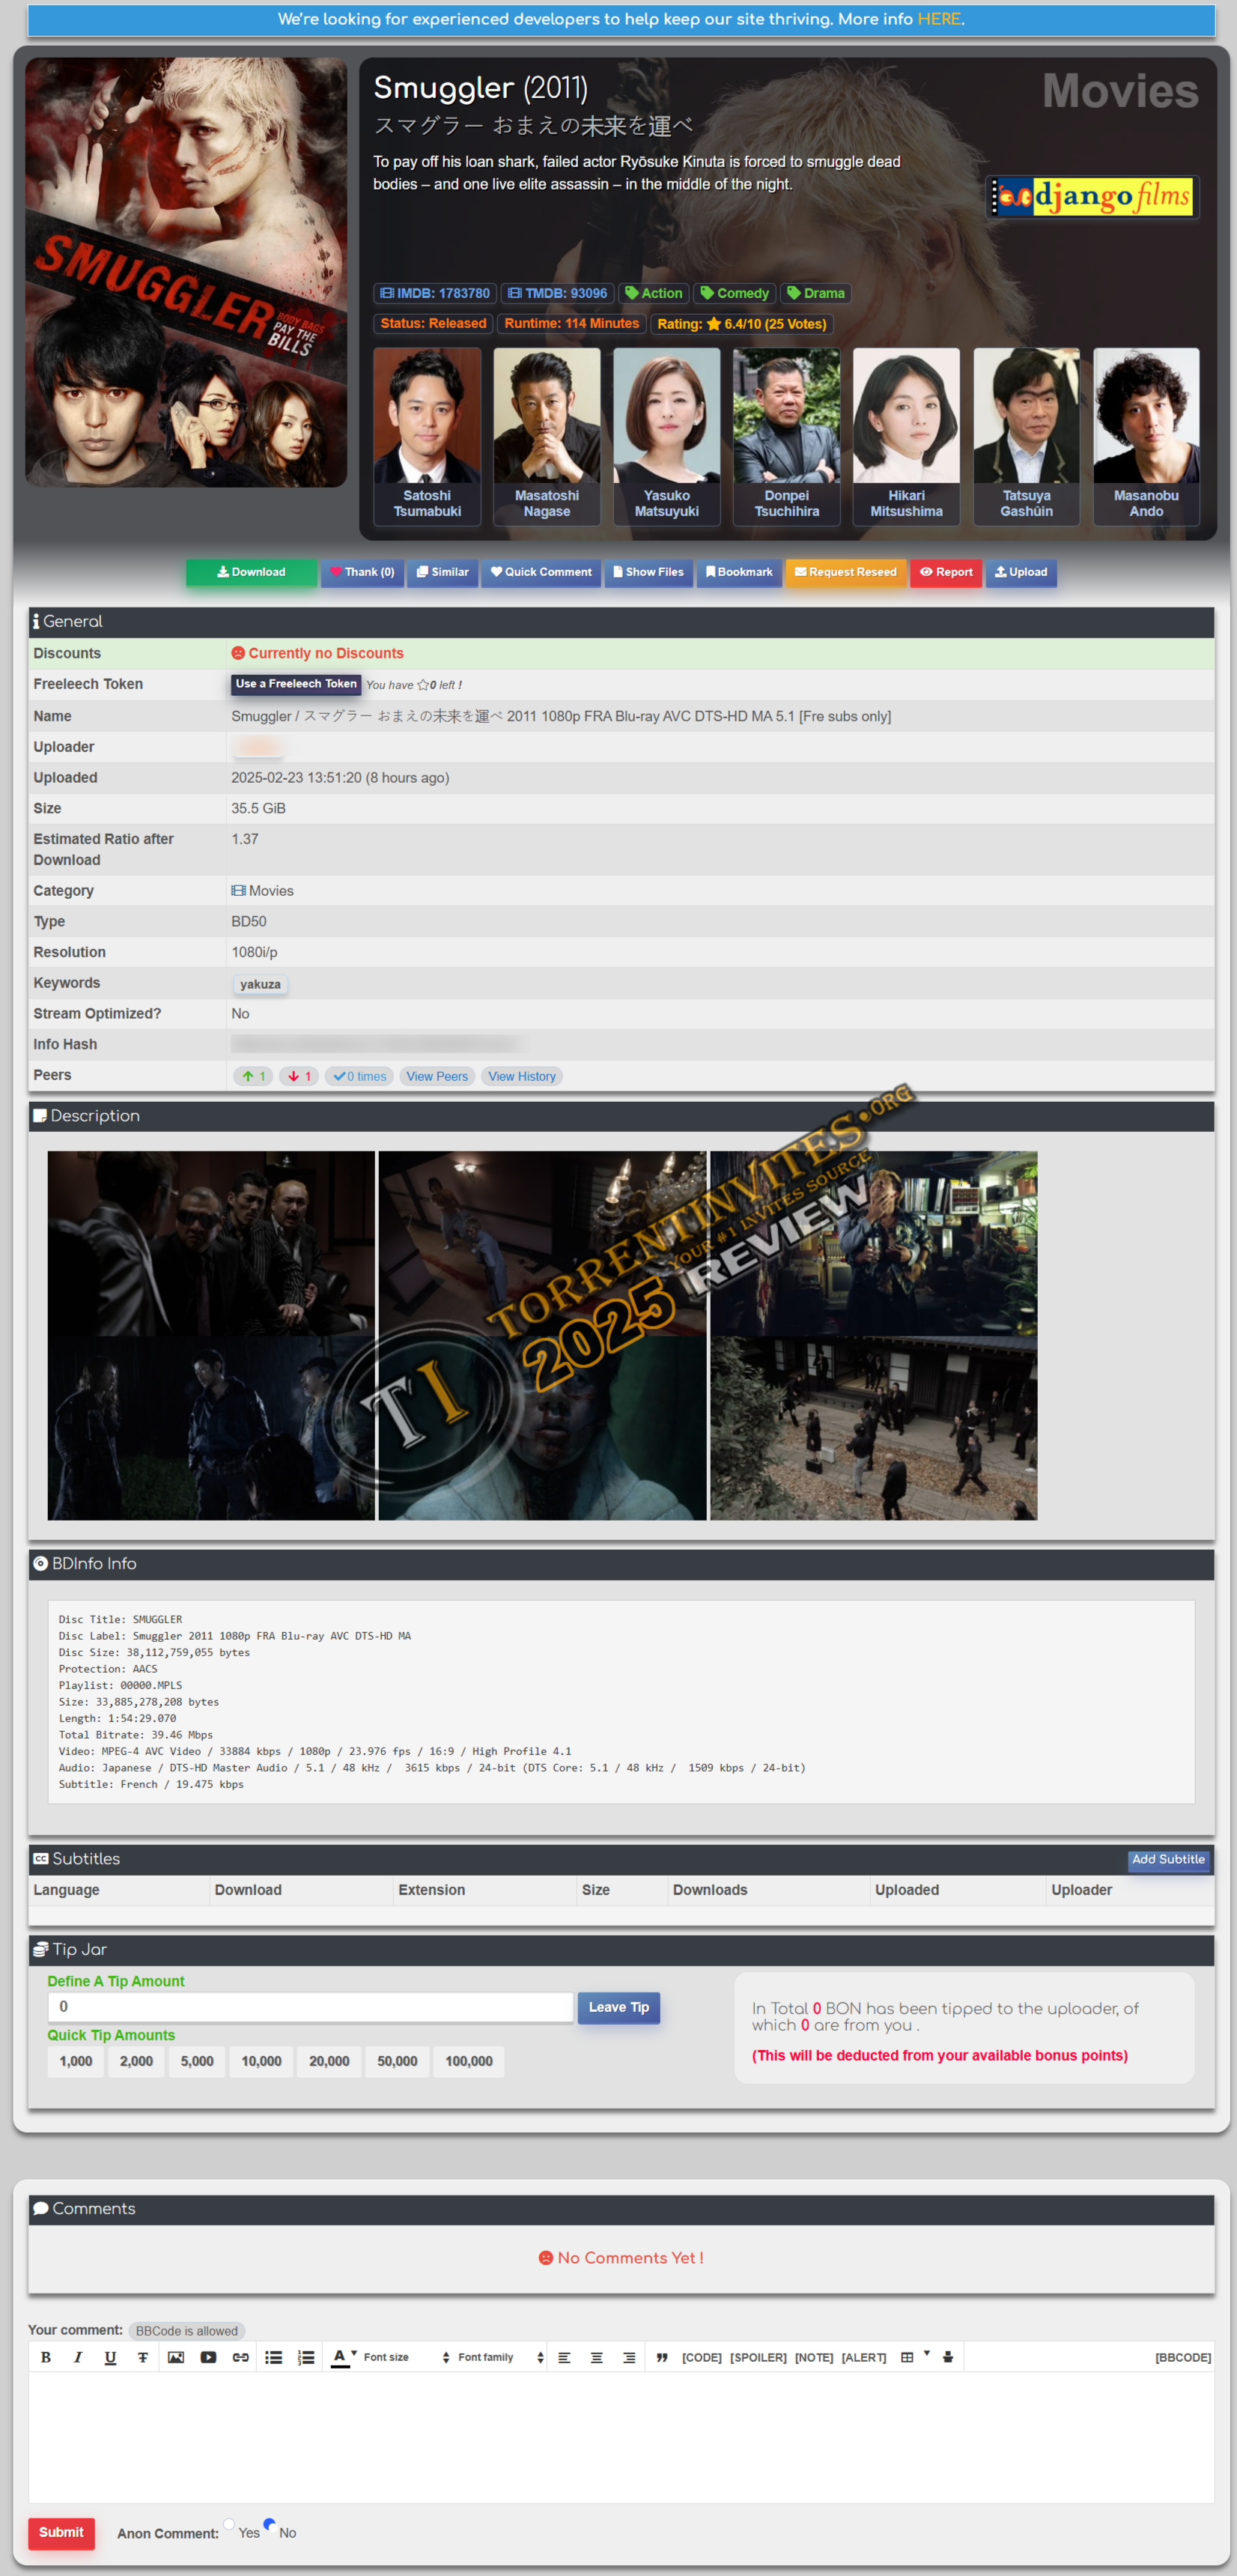Click the Show Files button
Screen dimensions: 1237x2576
tap(648, 572)
